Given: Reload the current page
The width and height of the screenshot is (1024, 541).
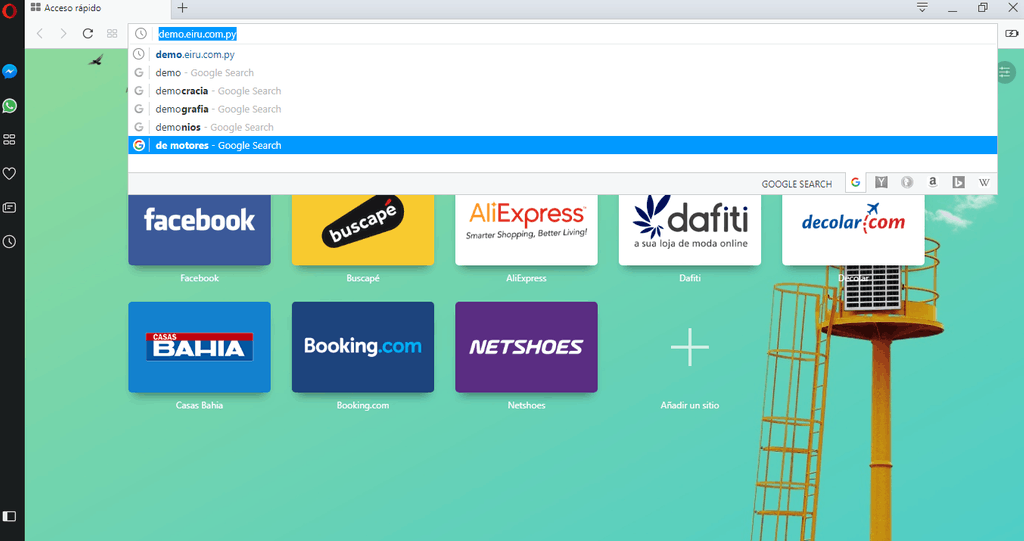Looking at the screenshot, I should pos(88,33).
